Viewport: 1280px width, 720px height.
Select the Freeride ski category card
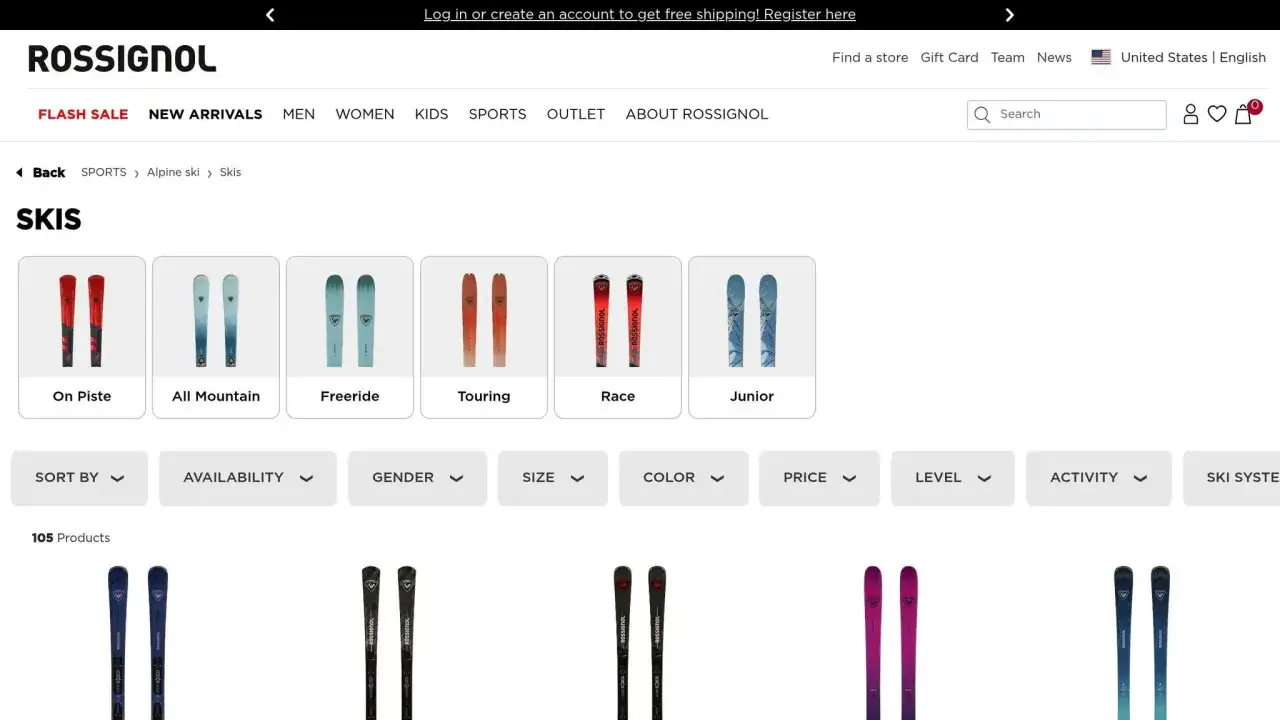tap(350, 337)
